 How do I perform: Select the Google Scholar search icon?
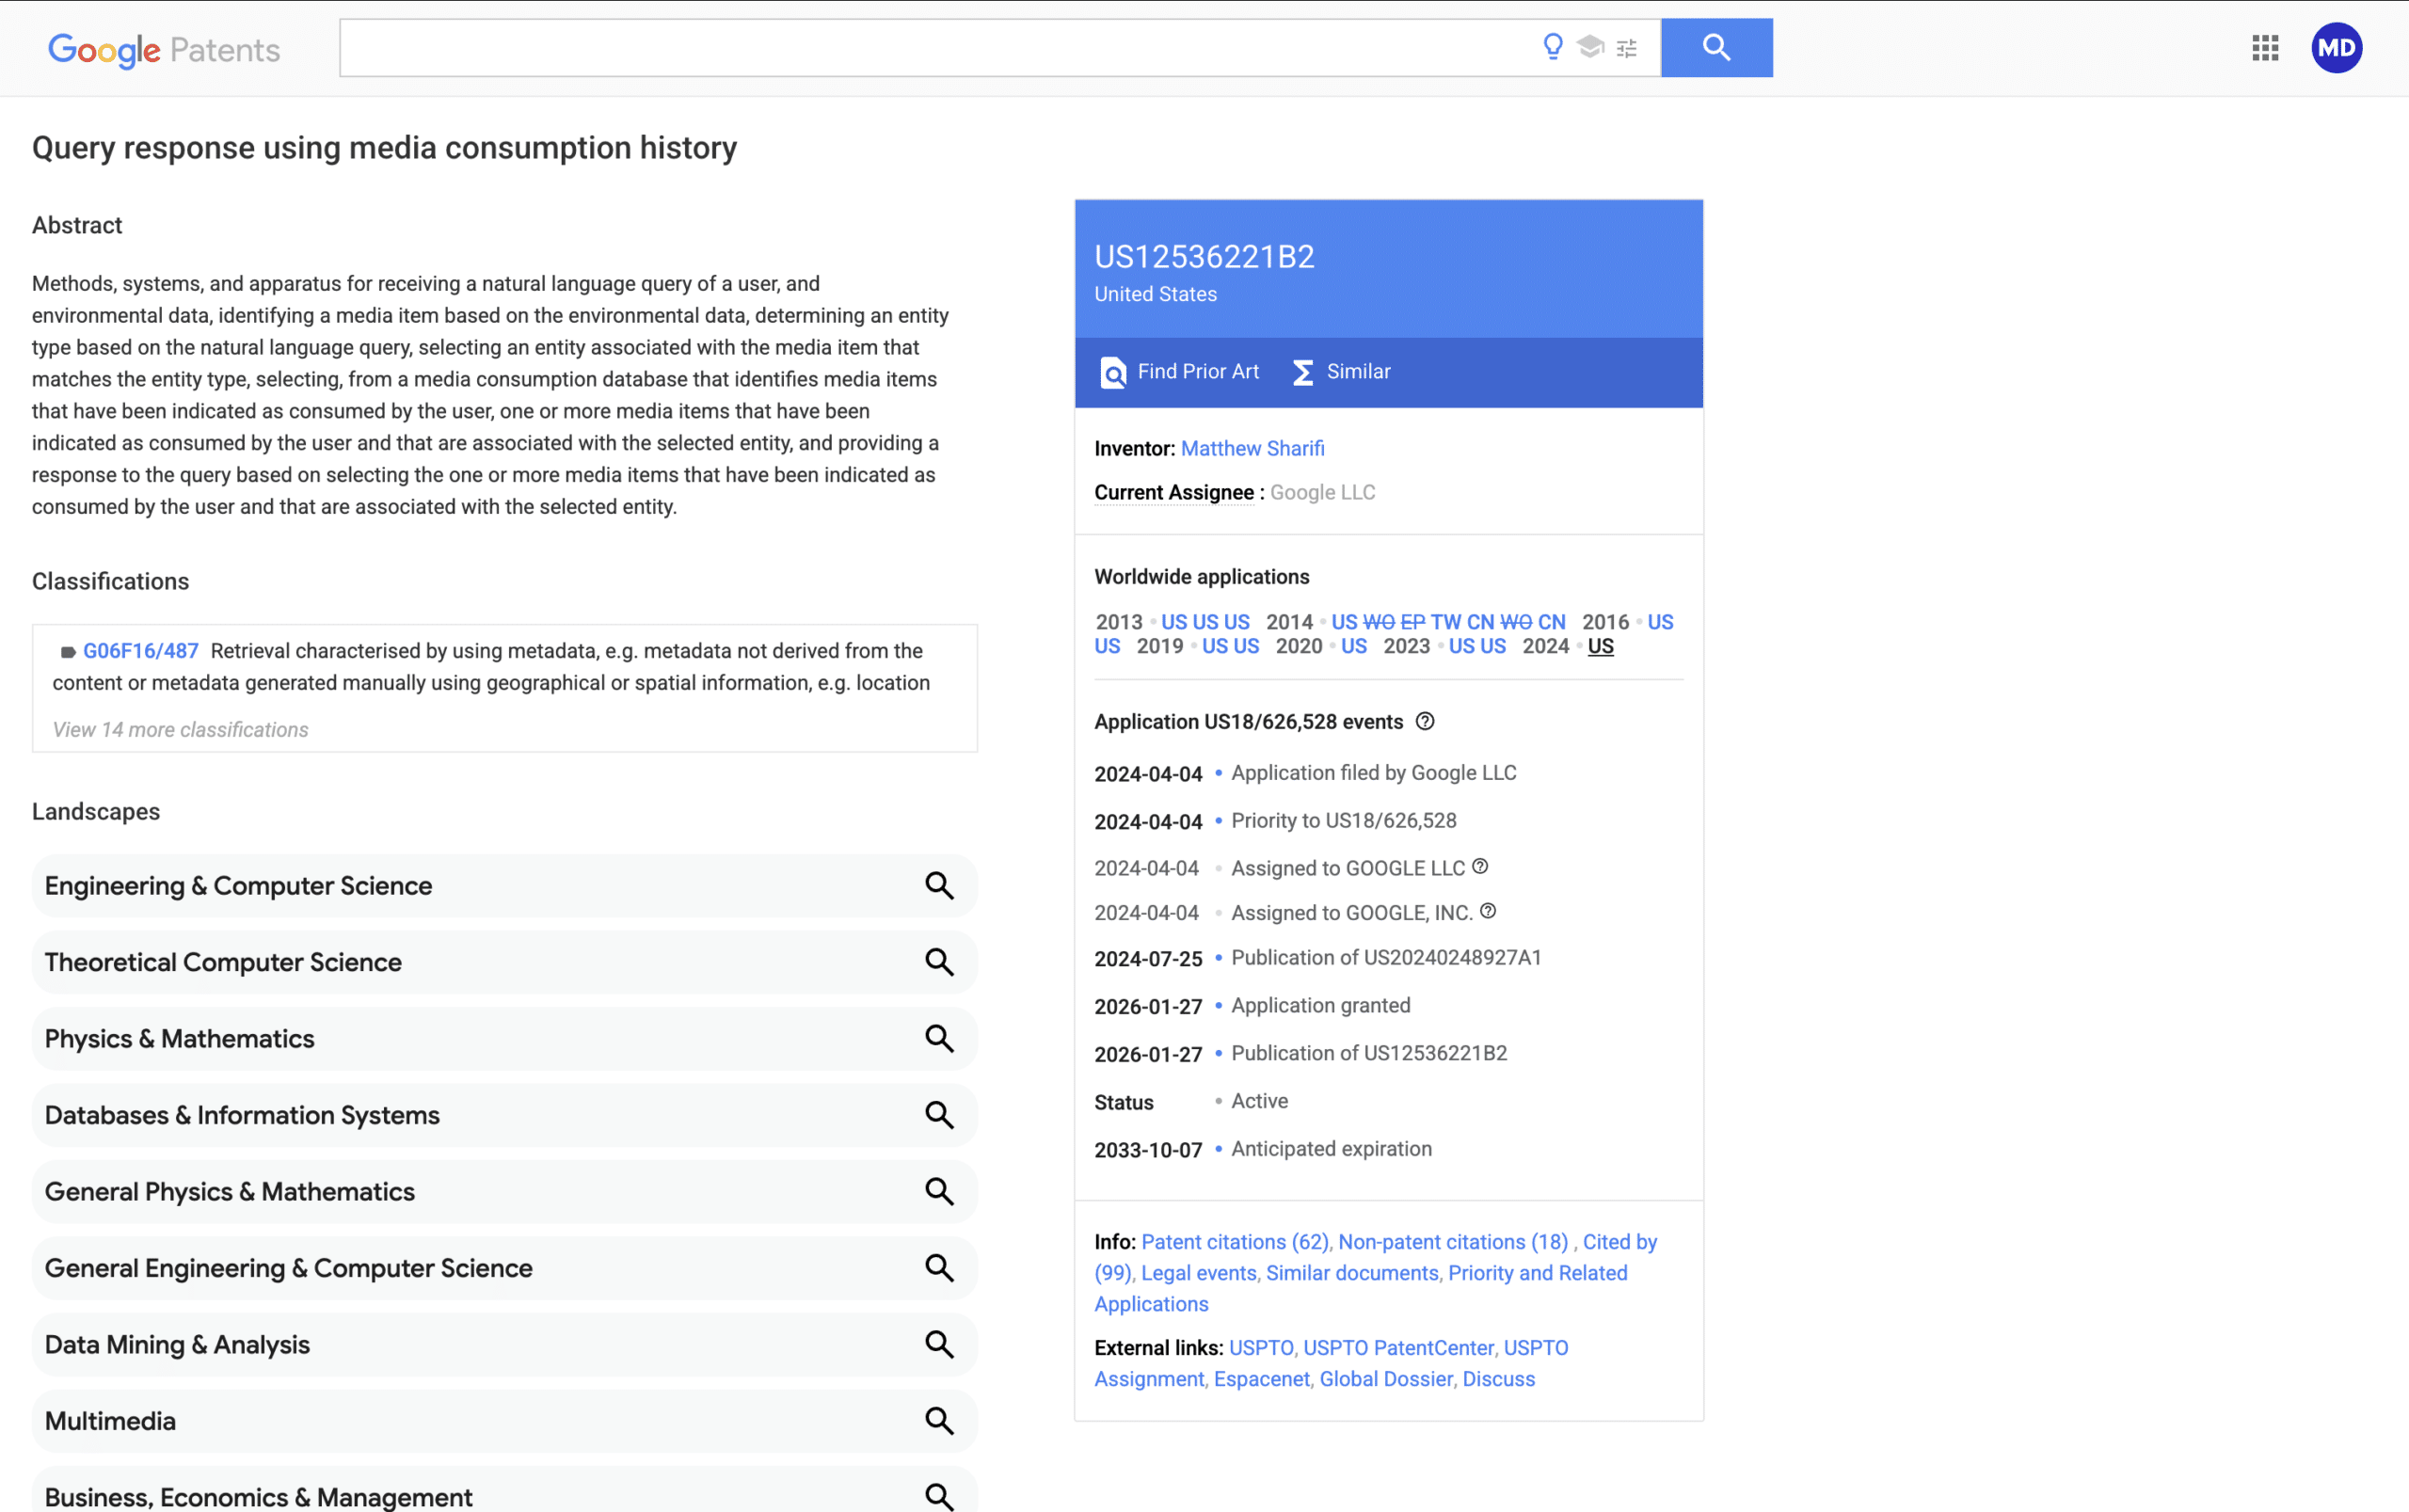coord(1589,46)
